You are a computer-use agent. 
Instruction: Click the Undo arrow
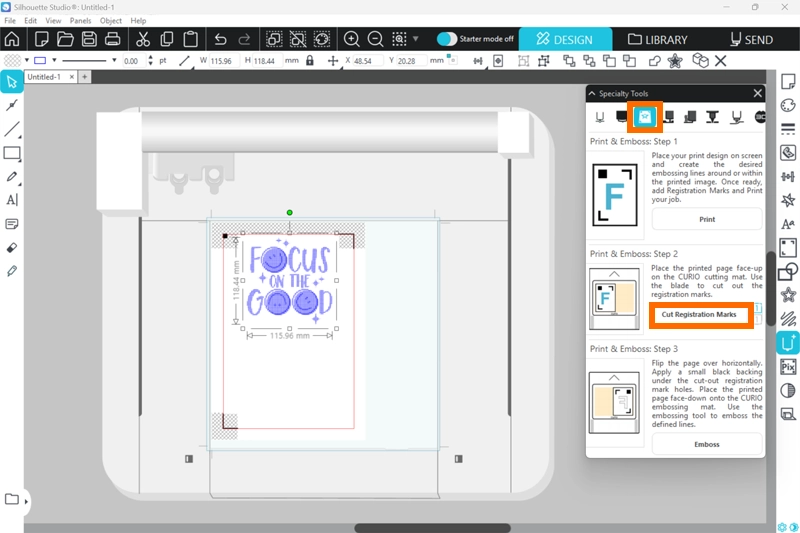220,40
